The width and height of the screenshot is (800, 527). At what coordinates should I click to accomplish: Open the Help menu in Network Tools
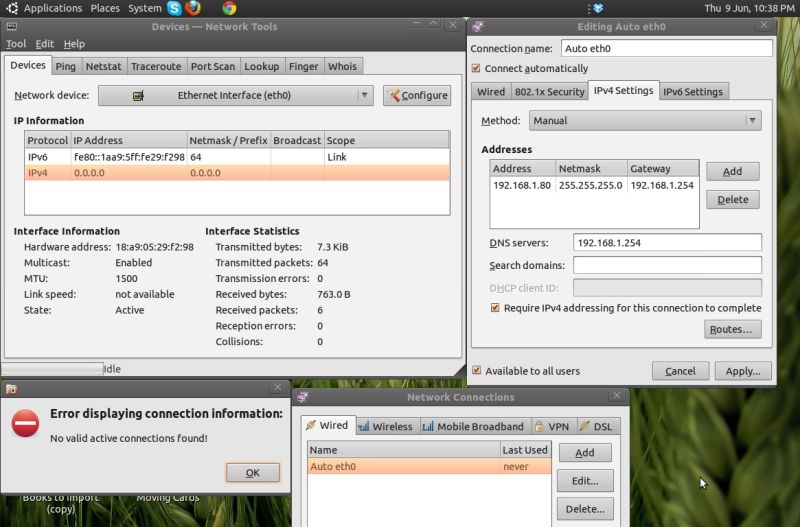74,44
